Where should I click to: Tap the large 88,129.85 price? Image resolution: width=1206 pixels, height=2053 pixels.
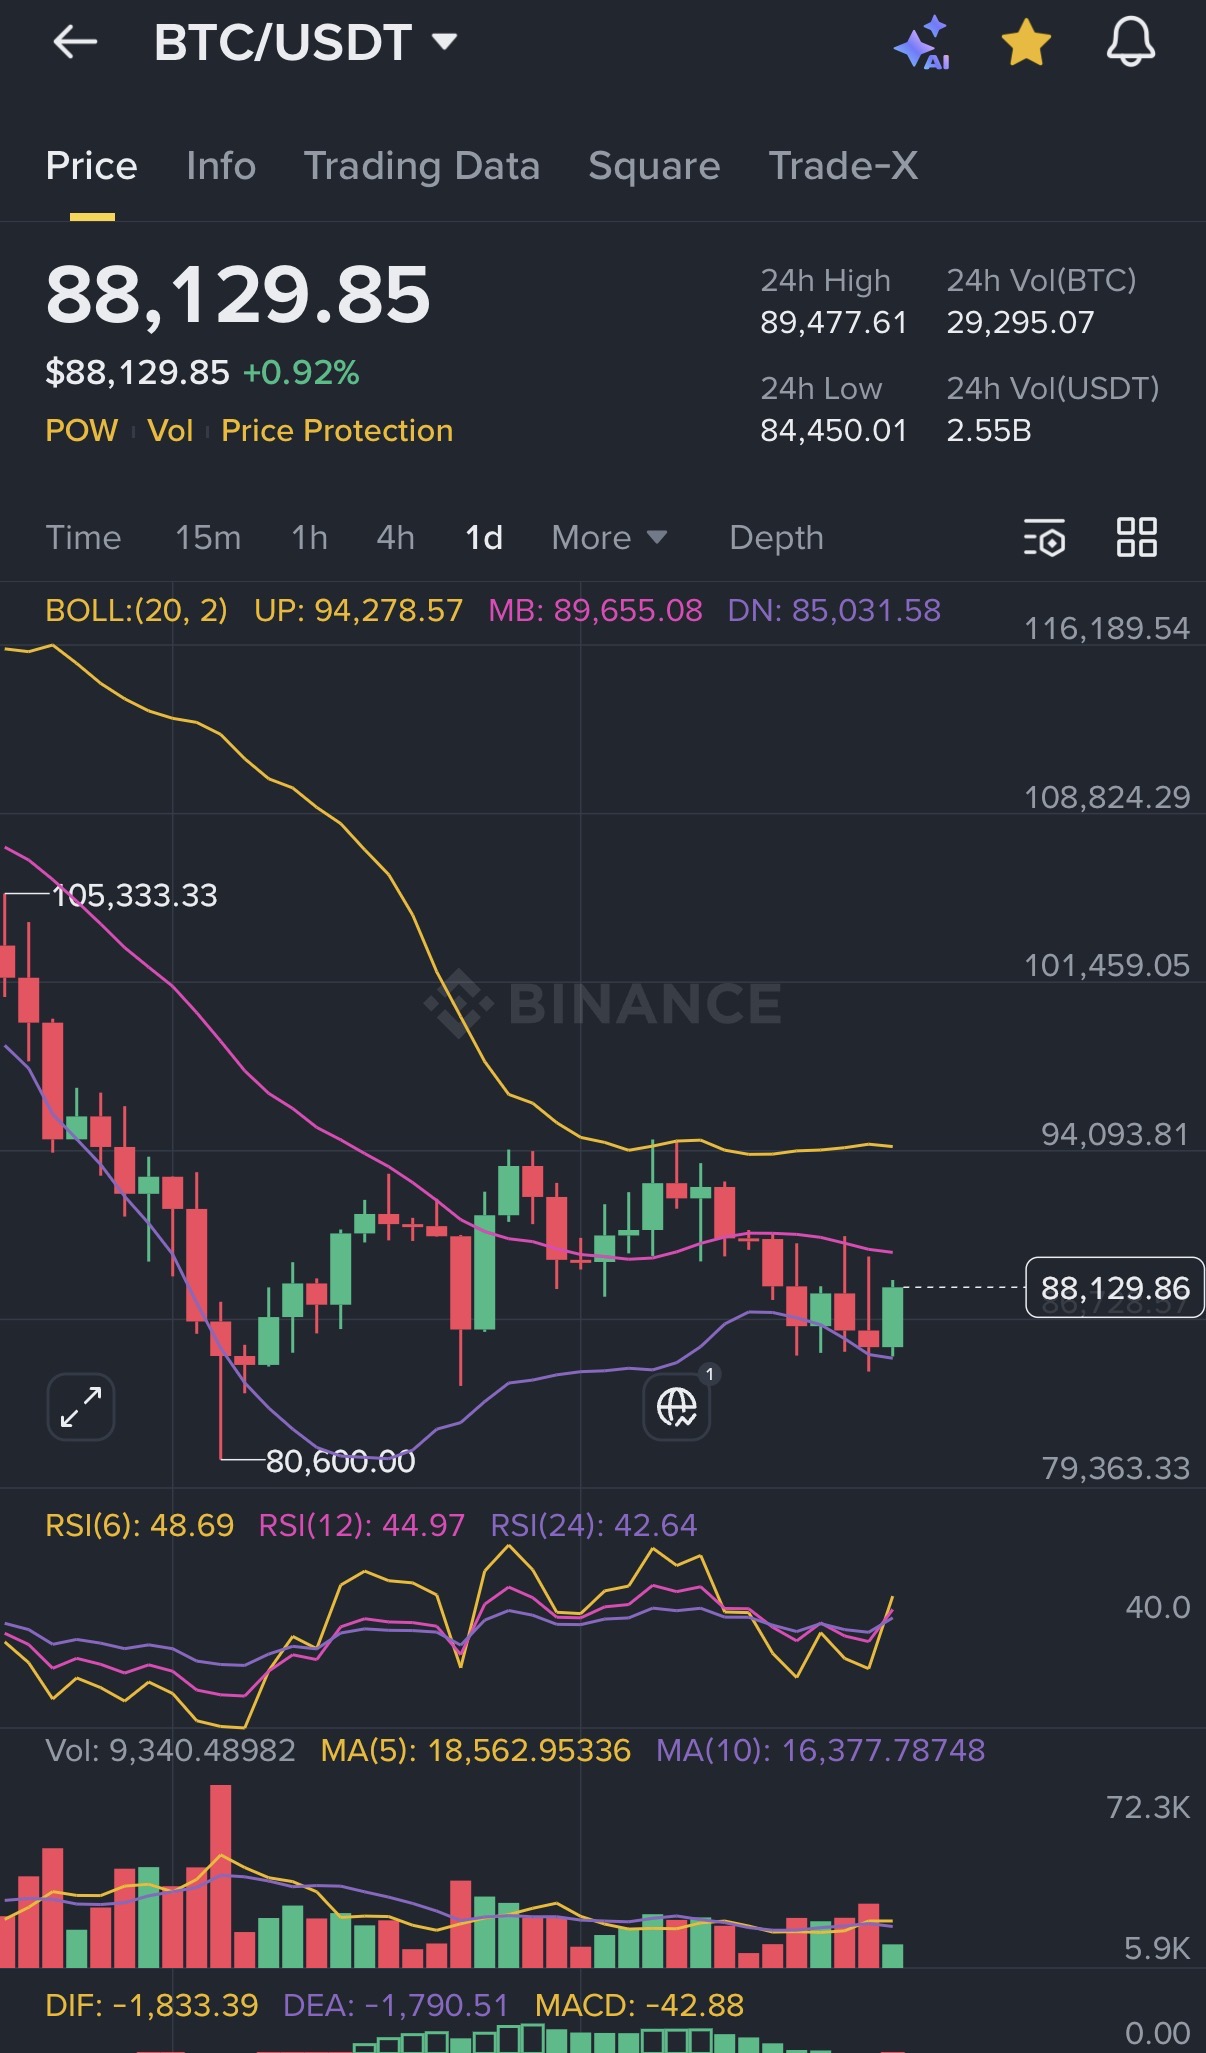pos(238,295)
